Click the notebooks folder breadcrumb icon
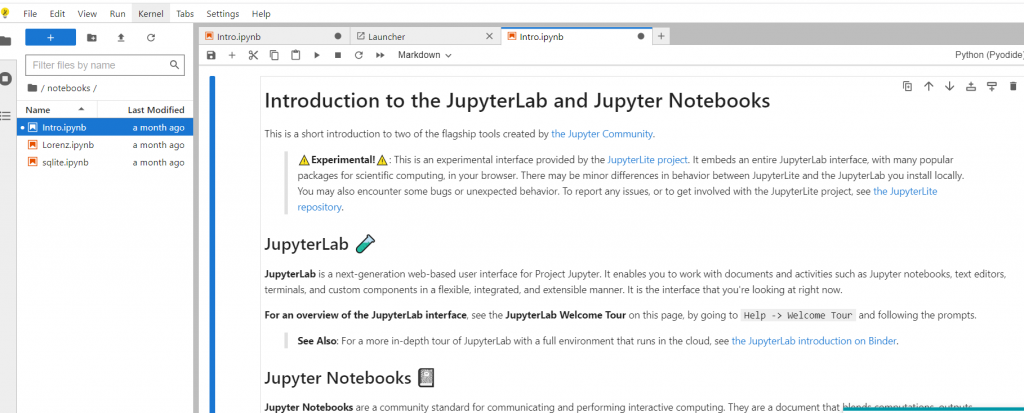 (33, 88)
